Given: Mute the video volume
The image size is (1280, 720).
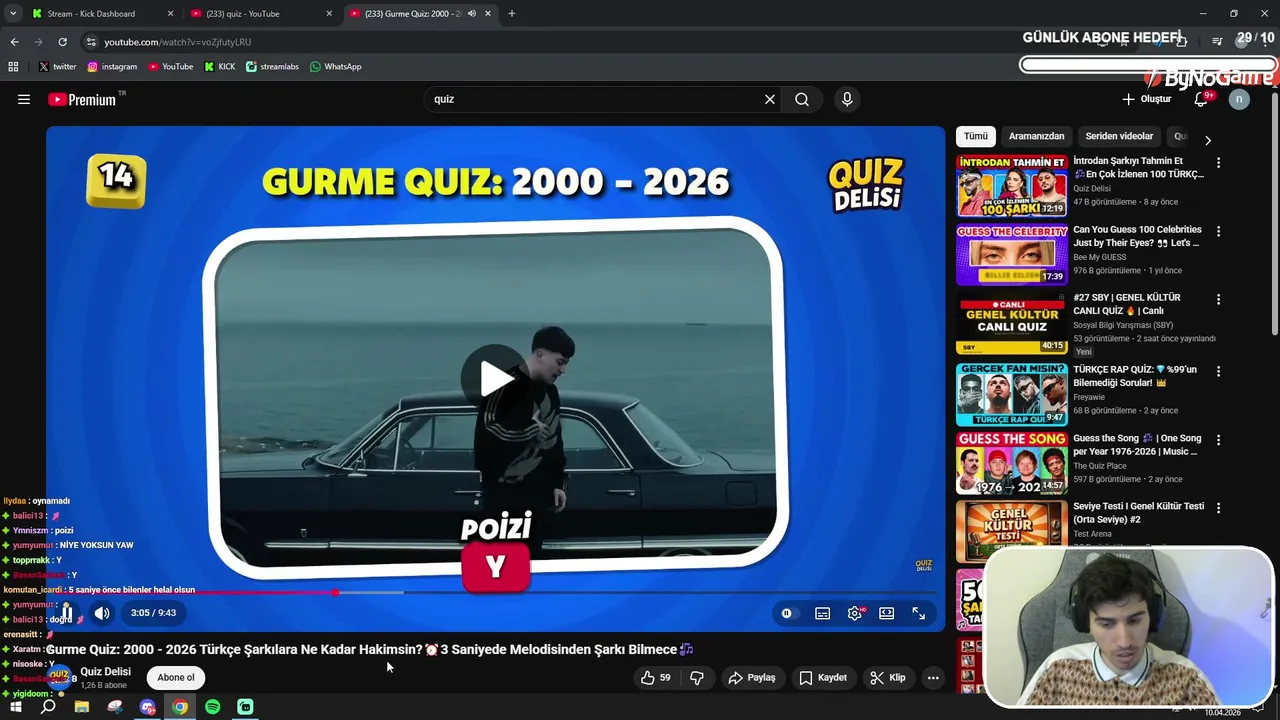Looking at the screenshot, I should 102,613.
